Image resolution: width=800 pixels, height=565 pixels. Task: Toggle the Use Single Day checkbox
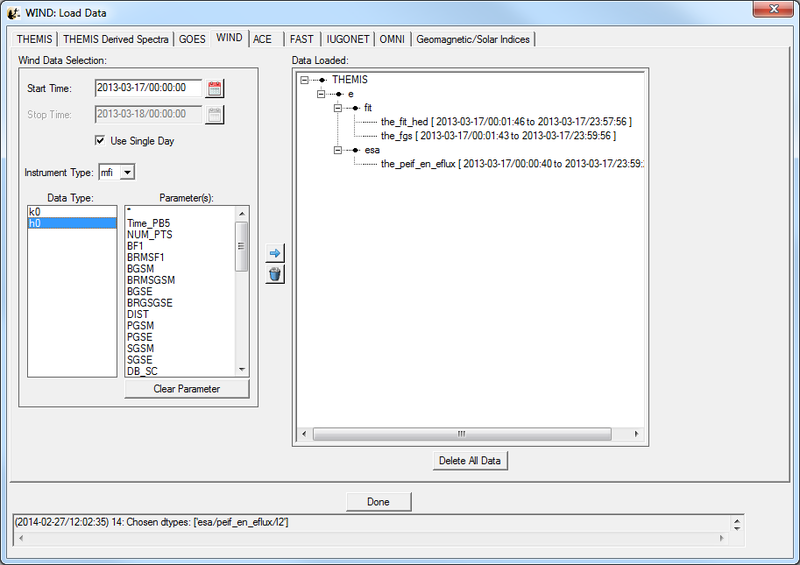point(100,141)
